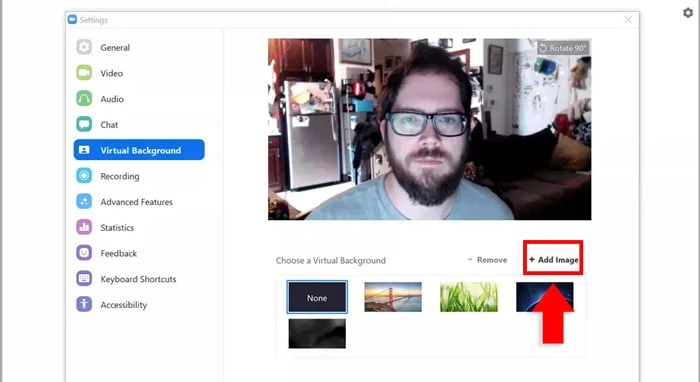Click the webcam video preview
Image resolution: width=700 pixels, height=382 pixels.
(x=429, y=129)
